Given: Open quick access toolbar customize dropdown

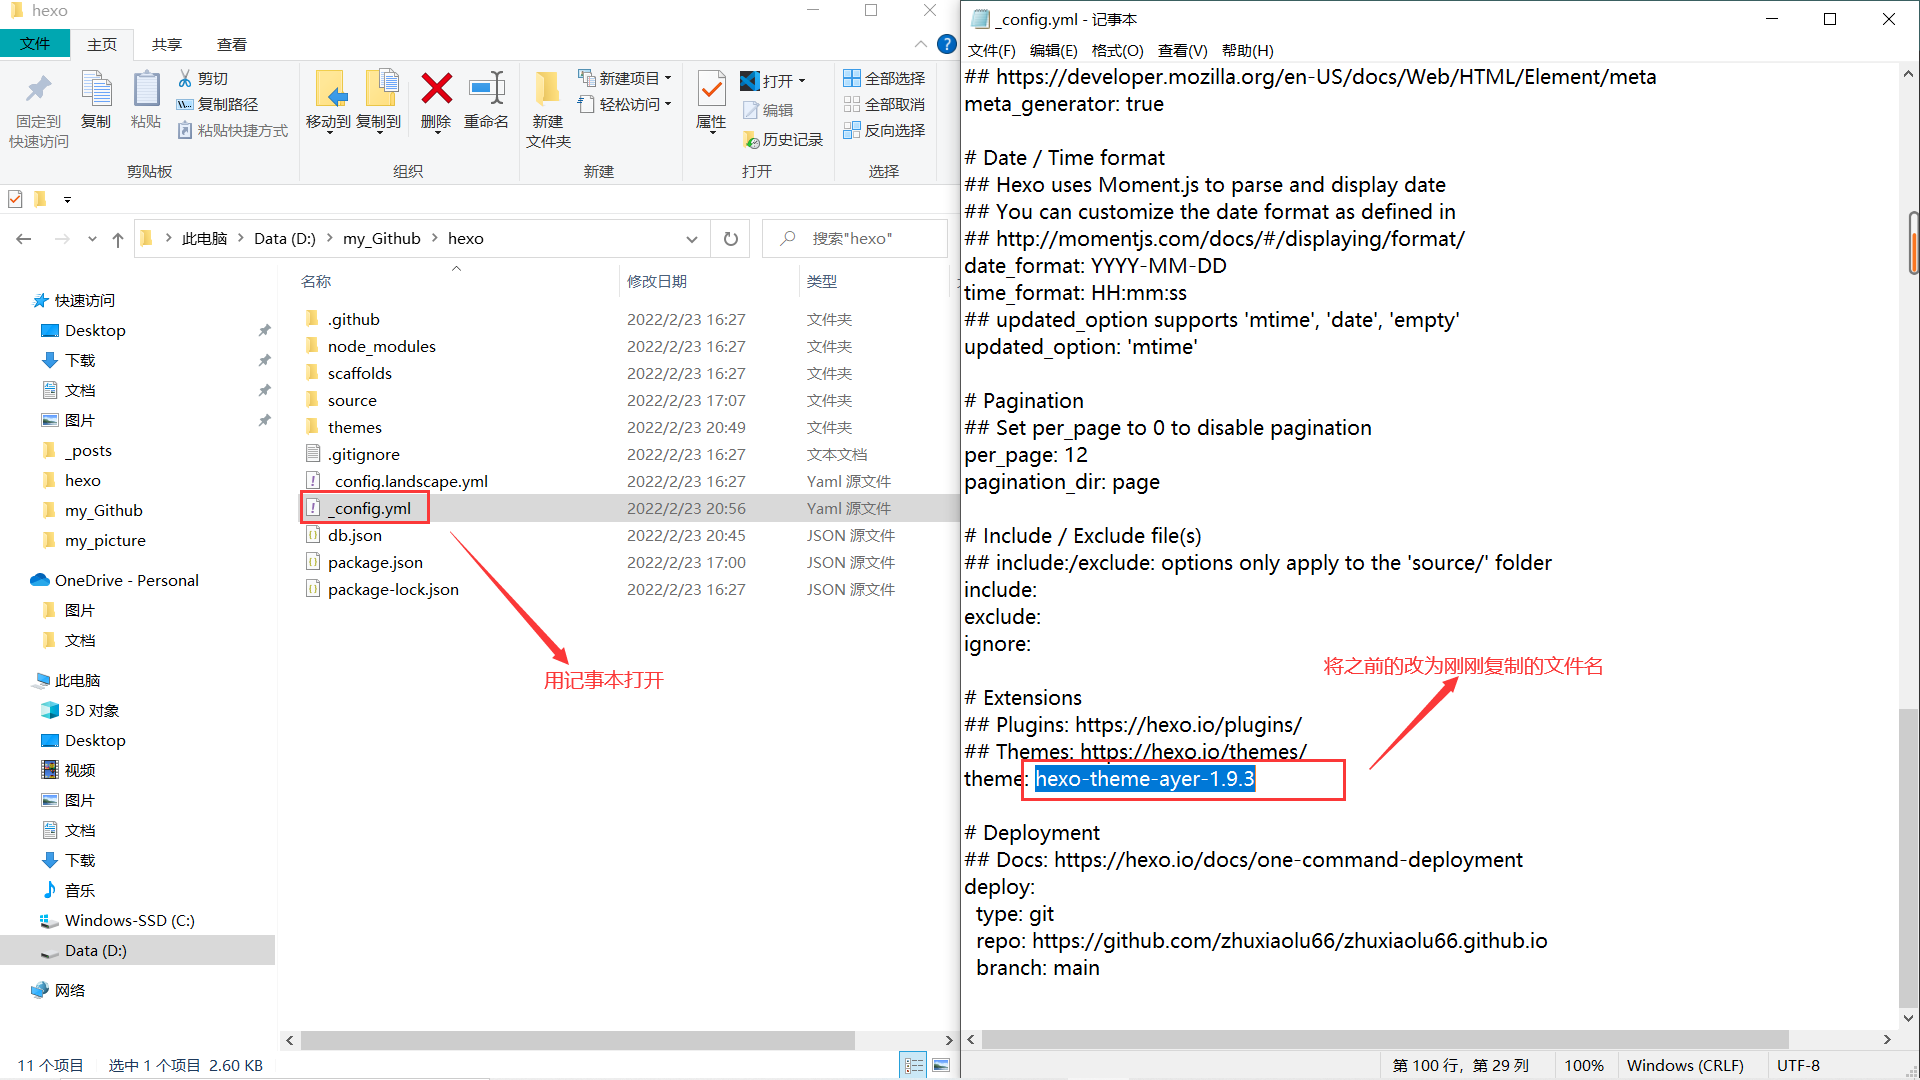Looking at the screenshot, I should (67, 199).
